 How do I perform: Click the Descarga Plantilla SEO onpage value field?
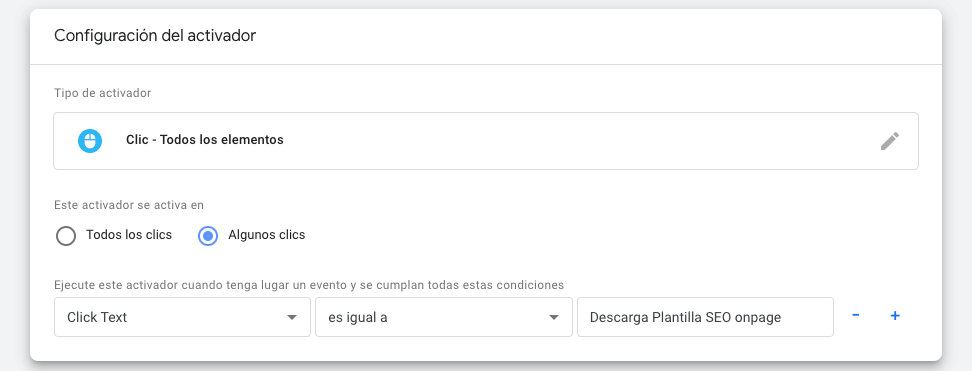click(705, 317)
